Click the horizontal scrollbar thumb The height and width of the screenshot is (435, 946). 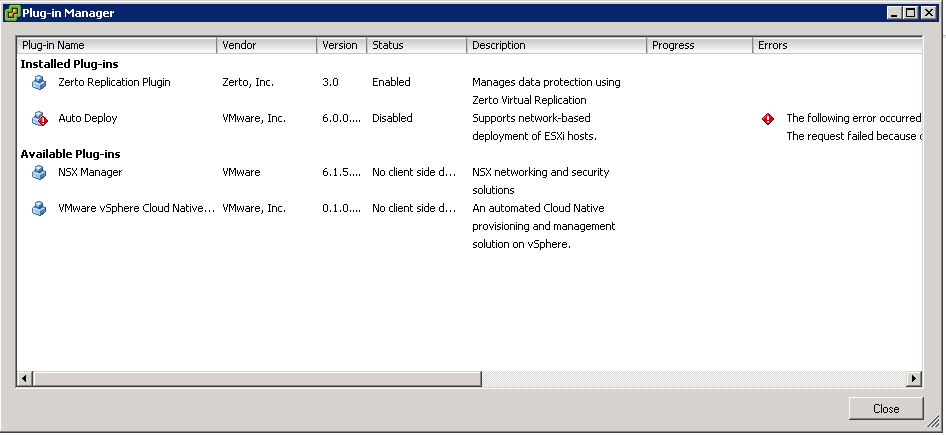pos(257,379)
